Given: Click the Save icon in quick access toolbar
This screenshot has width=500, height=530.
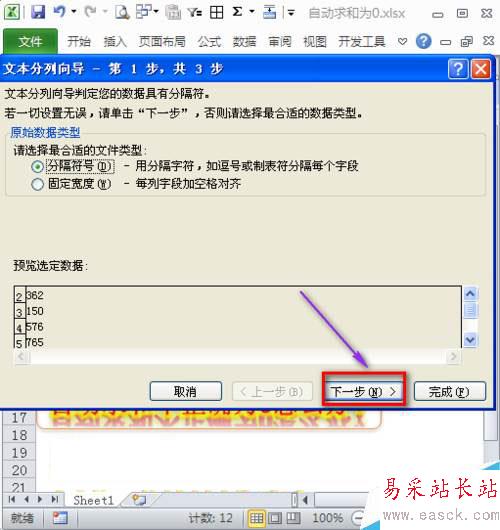Looking at the screenshot, I should tap(38, 12).
